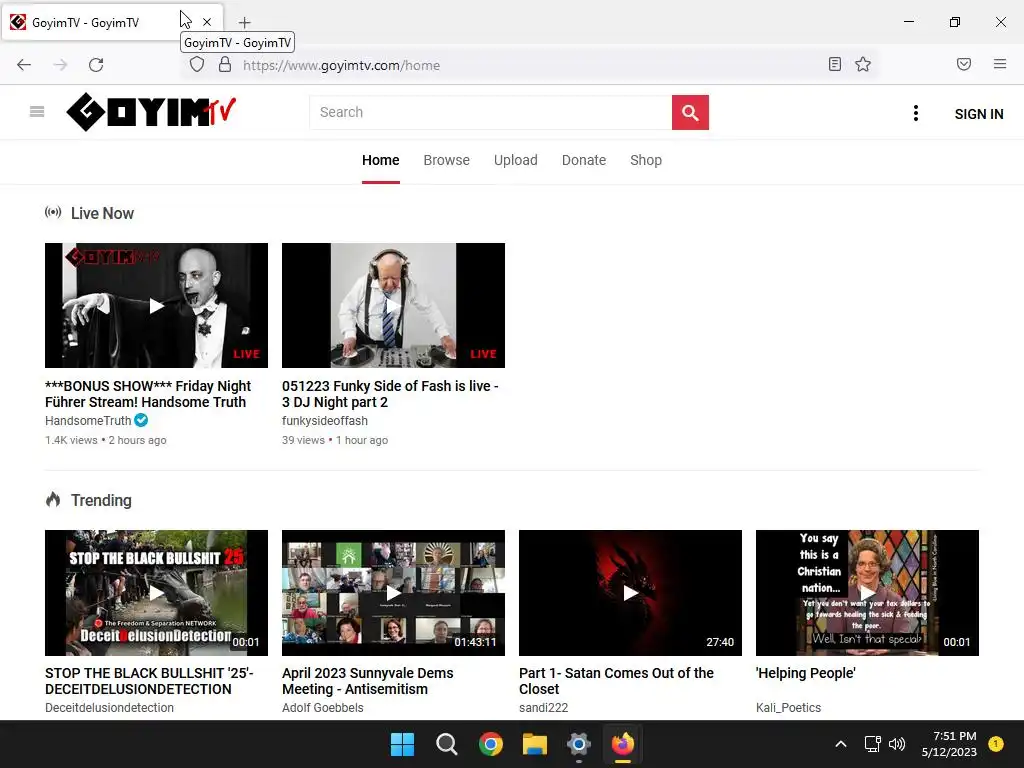This screenshot has height=768, width=1024.
Task: Open the Upload tab
Action: [x=516, y=160]
